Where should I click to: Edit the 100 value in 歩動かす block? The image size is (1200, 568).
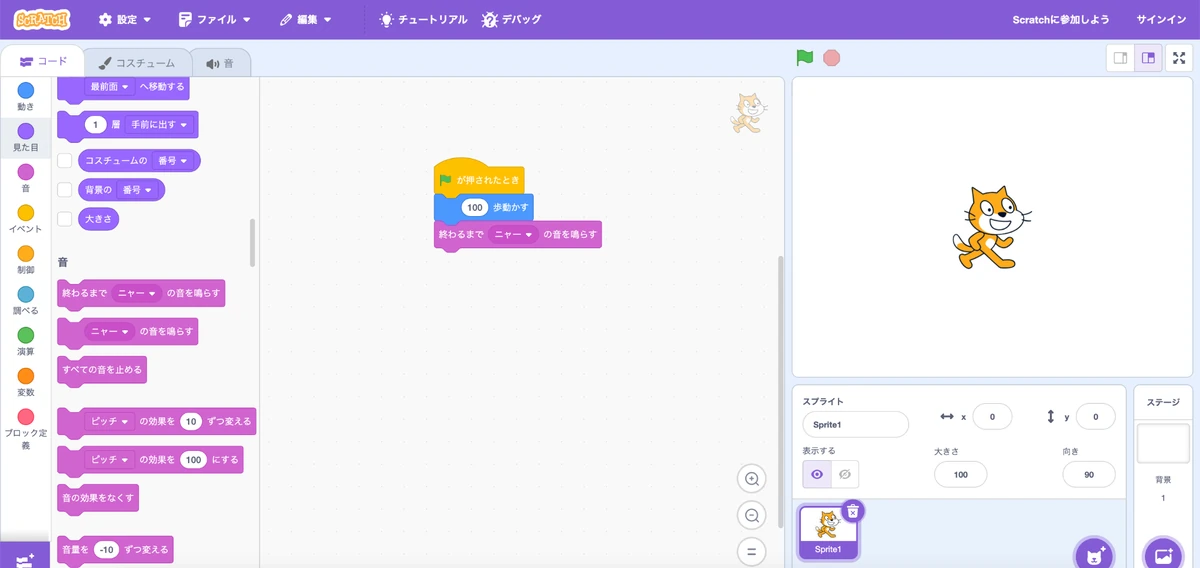(475, 208)
